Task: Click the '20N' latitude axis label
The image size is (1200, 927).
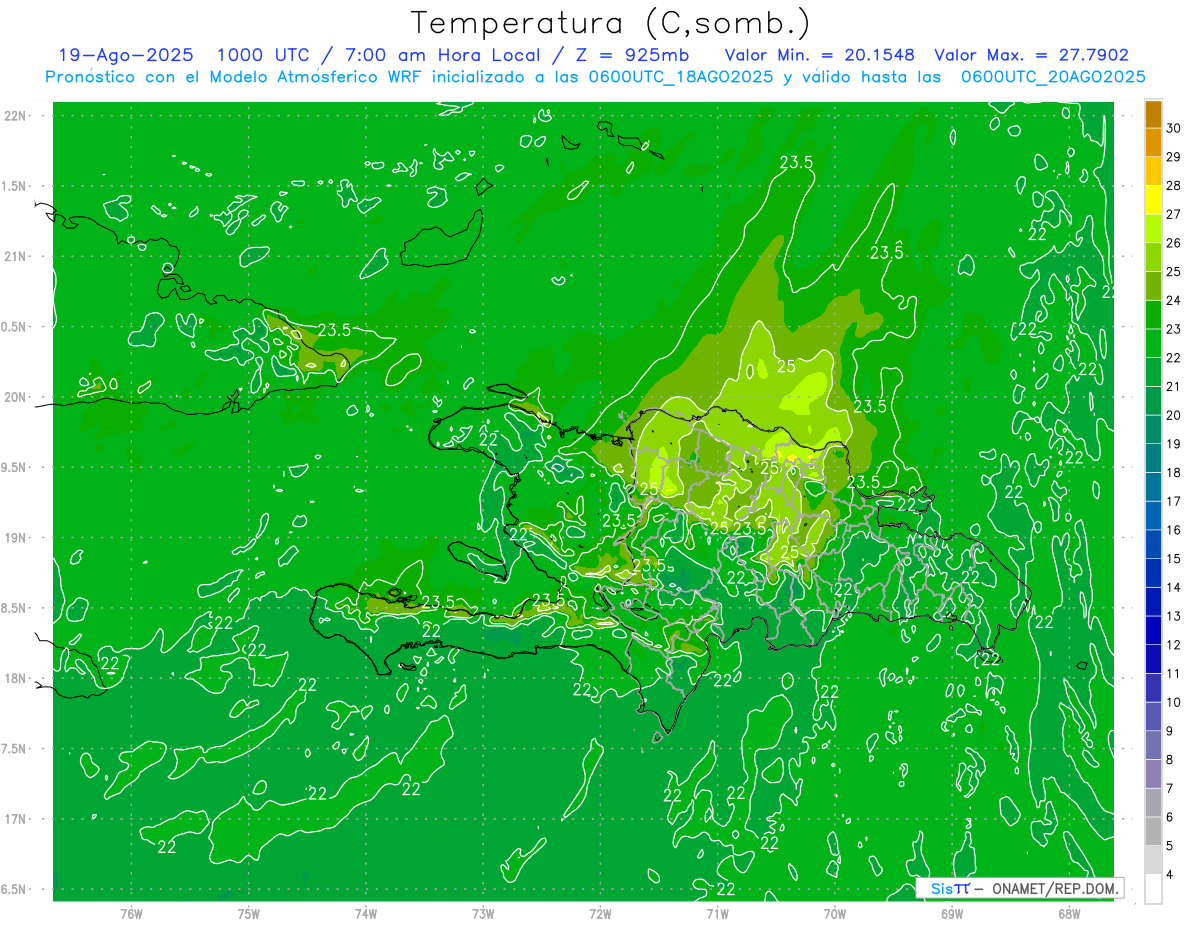Action: [17, 397]
